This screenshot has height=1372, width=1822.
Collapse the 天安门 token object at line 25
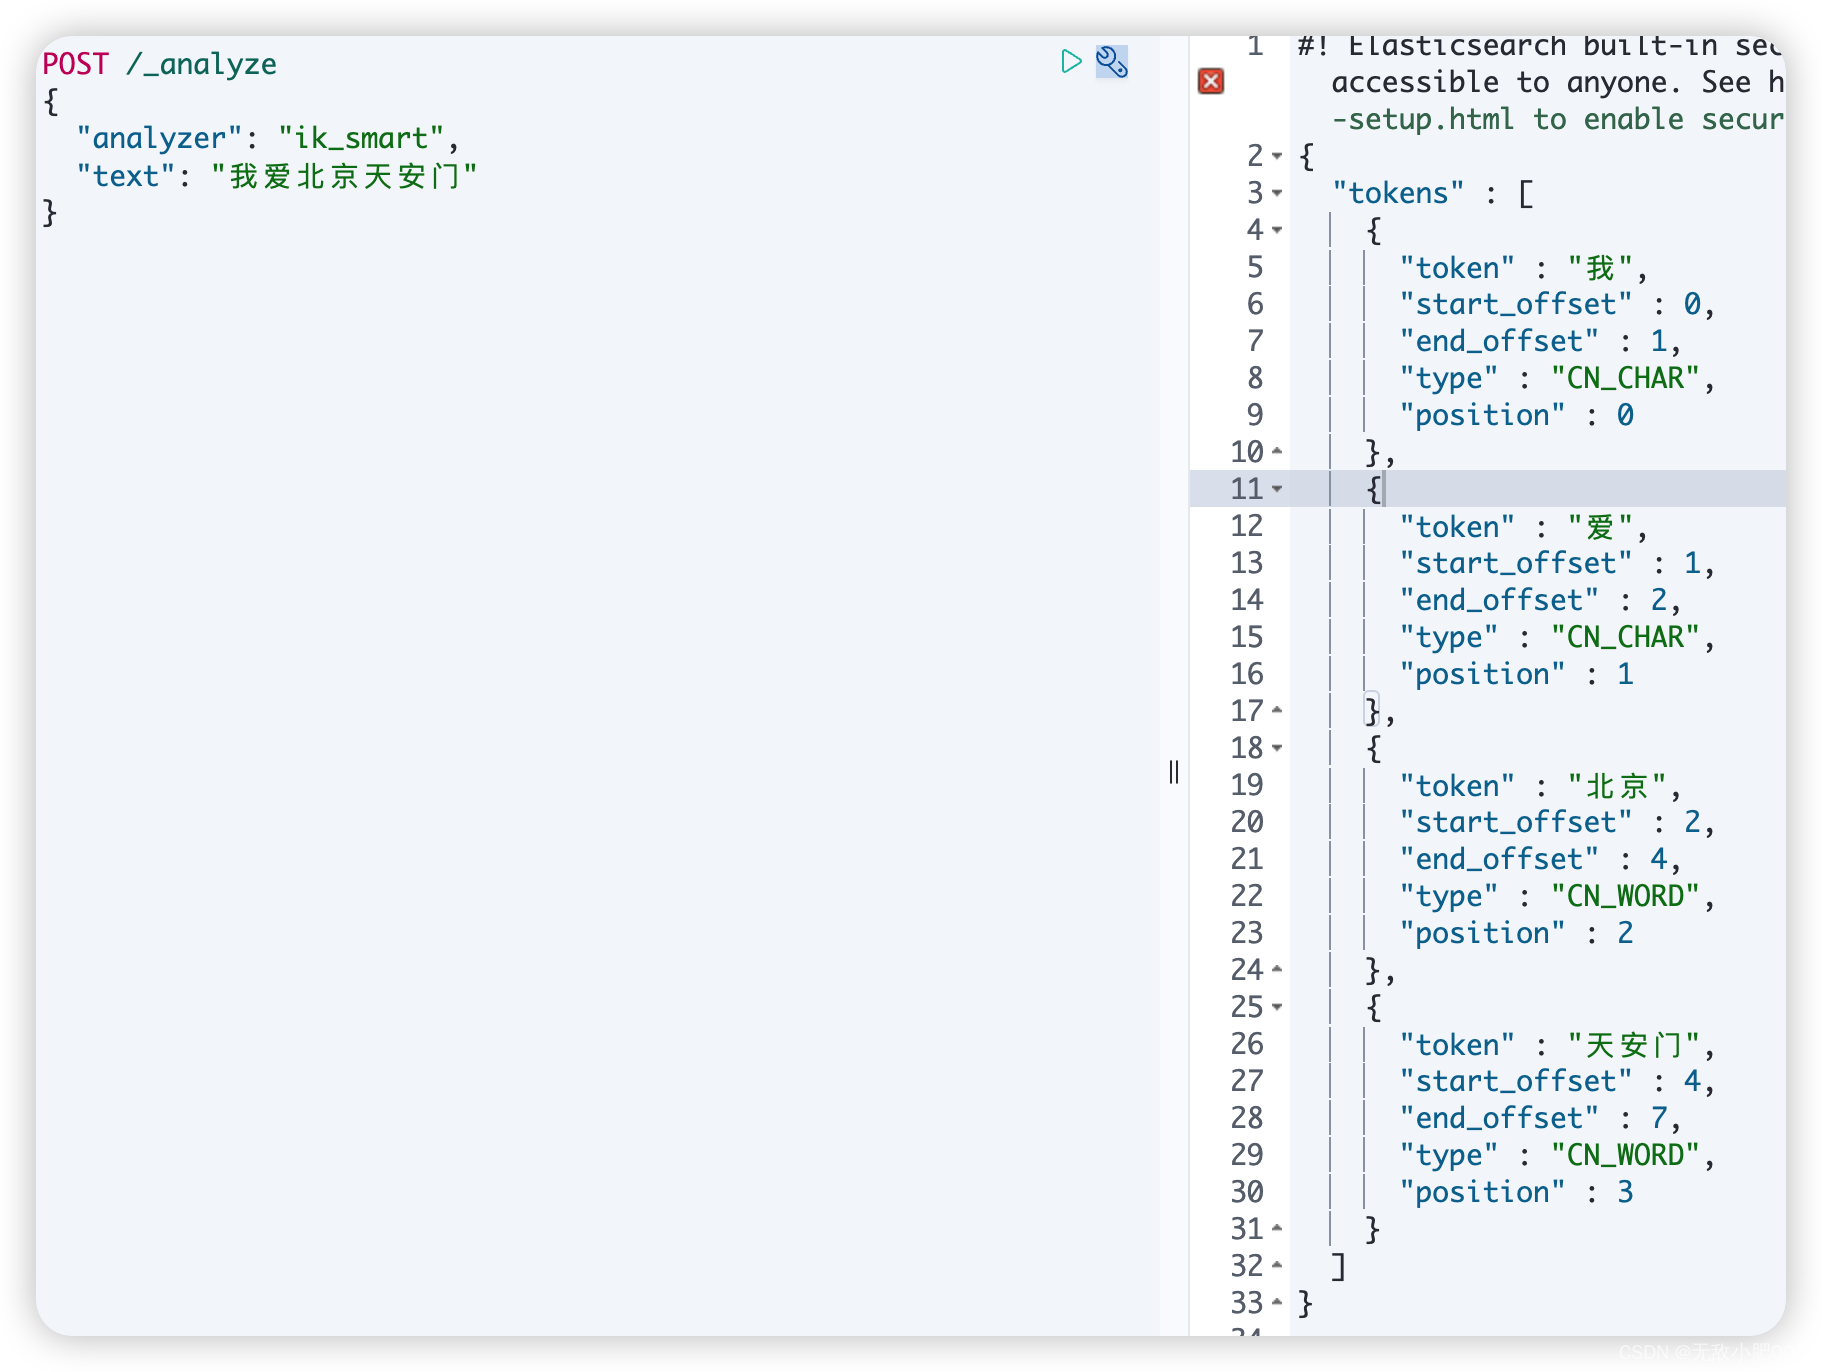point(1277,1007)
